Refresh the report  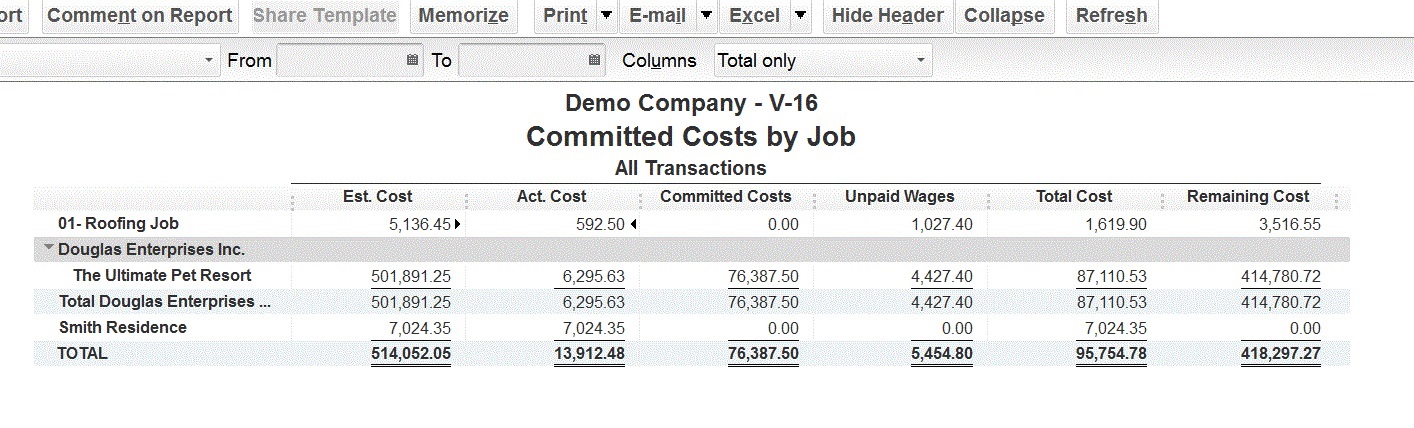coord(1111,16)
